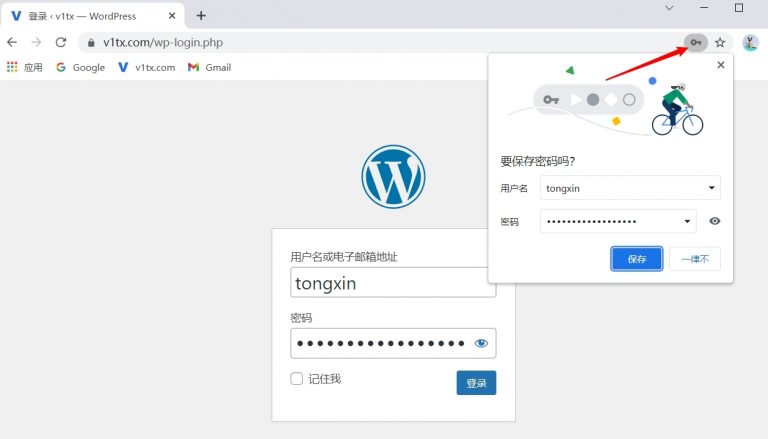Maximize the Chrome browser window
This screenshot has width=768, height=439.
[739, 8]
